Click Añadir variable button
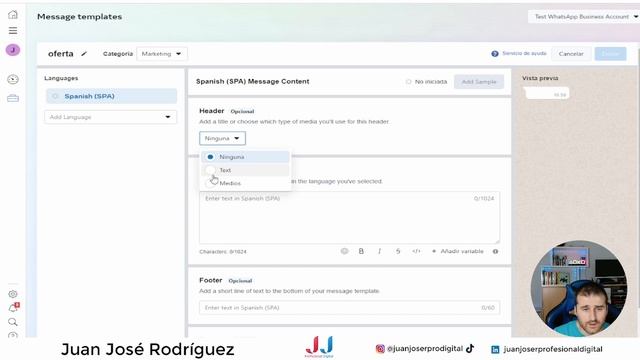This screenshot has height=360, width=640. (x=458, y=251)
